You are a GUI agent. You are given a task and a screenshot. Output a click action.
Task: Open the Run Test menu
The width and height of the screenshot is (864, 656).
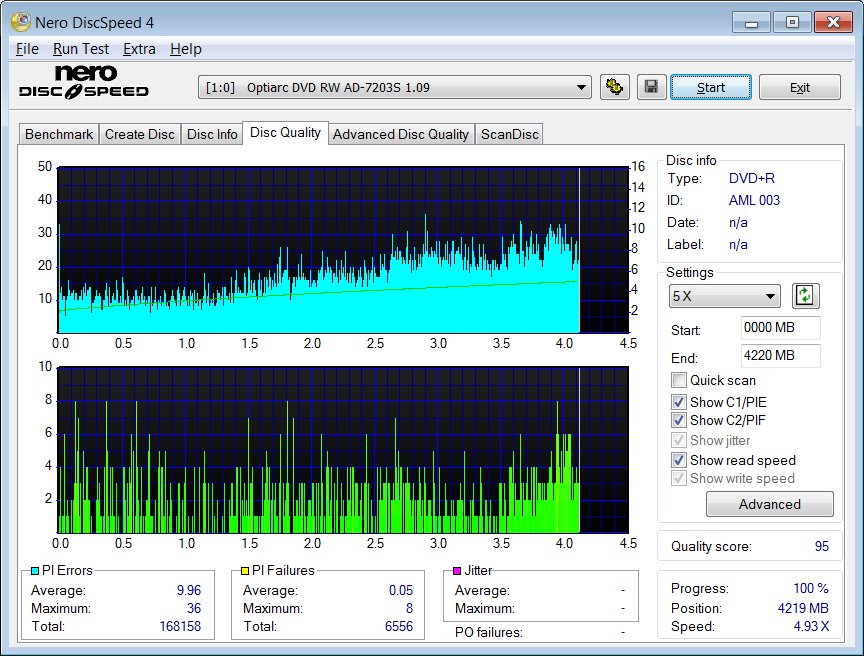pyautogui.click(x=81, y=49)
